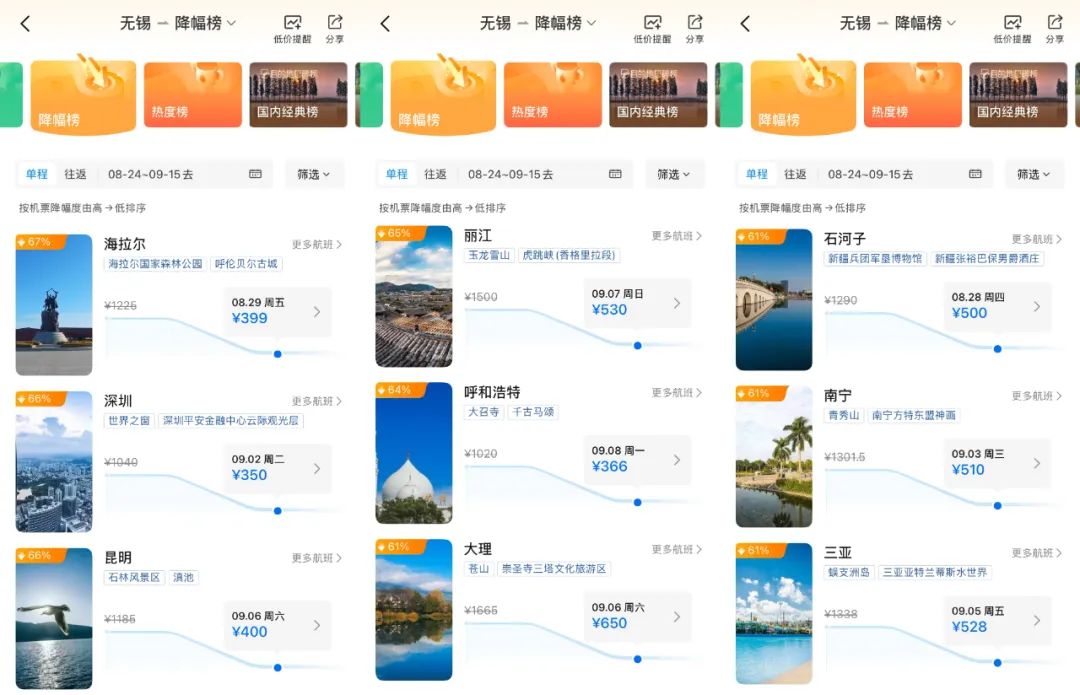Image resolution: width=1080 pixels, height=695 pixels.
Task: Open 更多航班 for 深圳
Action: tap(316, 401)
